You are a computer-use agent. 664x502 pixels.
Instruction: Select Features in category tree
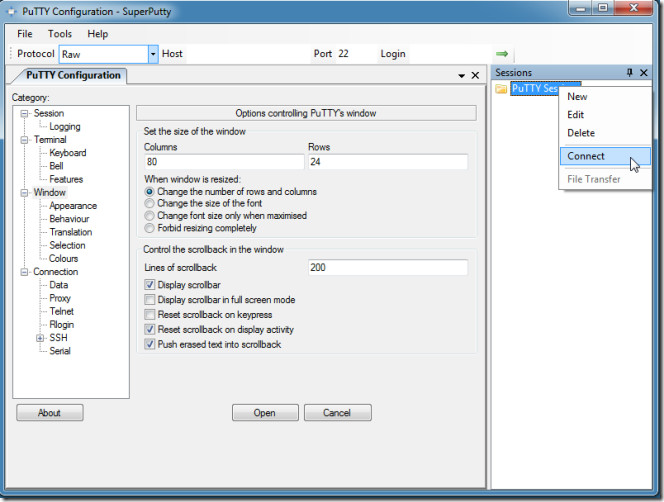tap(66, 179)
